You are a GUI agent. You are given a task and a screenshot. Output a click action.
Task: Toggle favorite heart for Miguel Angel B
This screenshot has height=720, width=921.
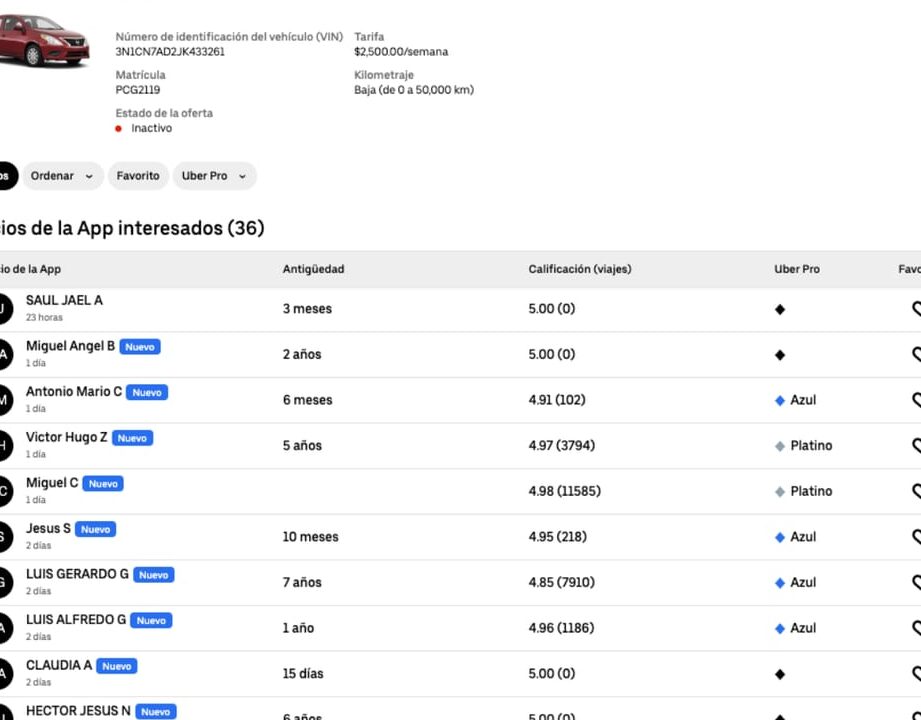(x=915, y=354)
